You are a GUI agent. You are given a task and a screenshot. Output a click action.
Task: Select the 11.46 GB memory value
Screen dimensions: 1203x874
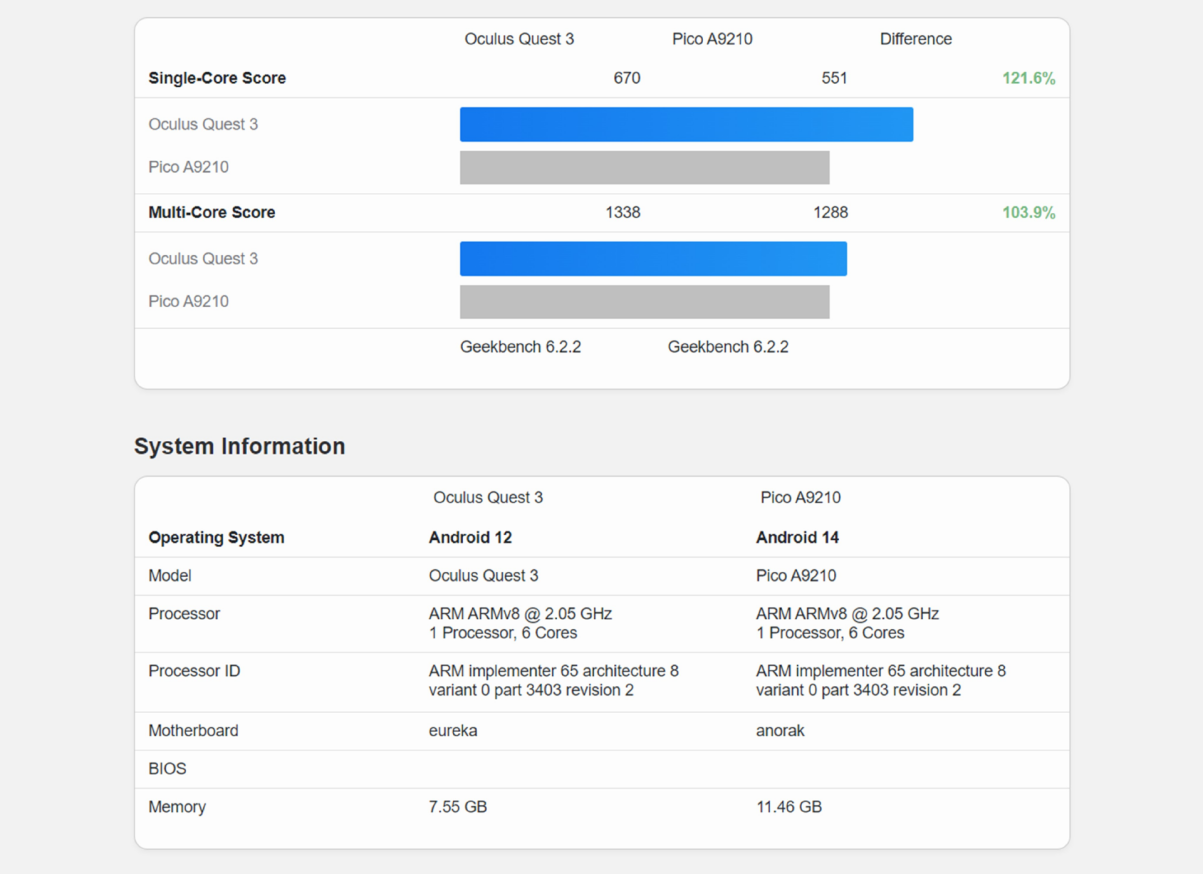click(789, 806)
